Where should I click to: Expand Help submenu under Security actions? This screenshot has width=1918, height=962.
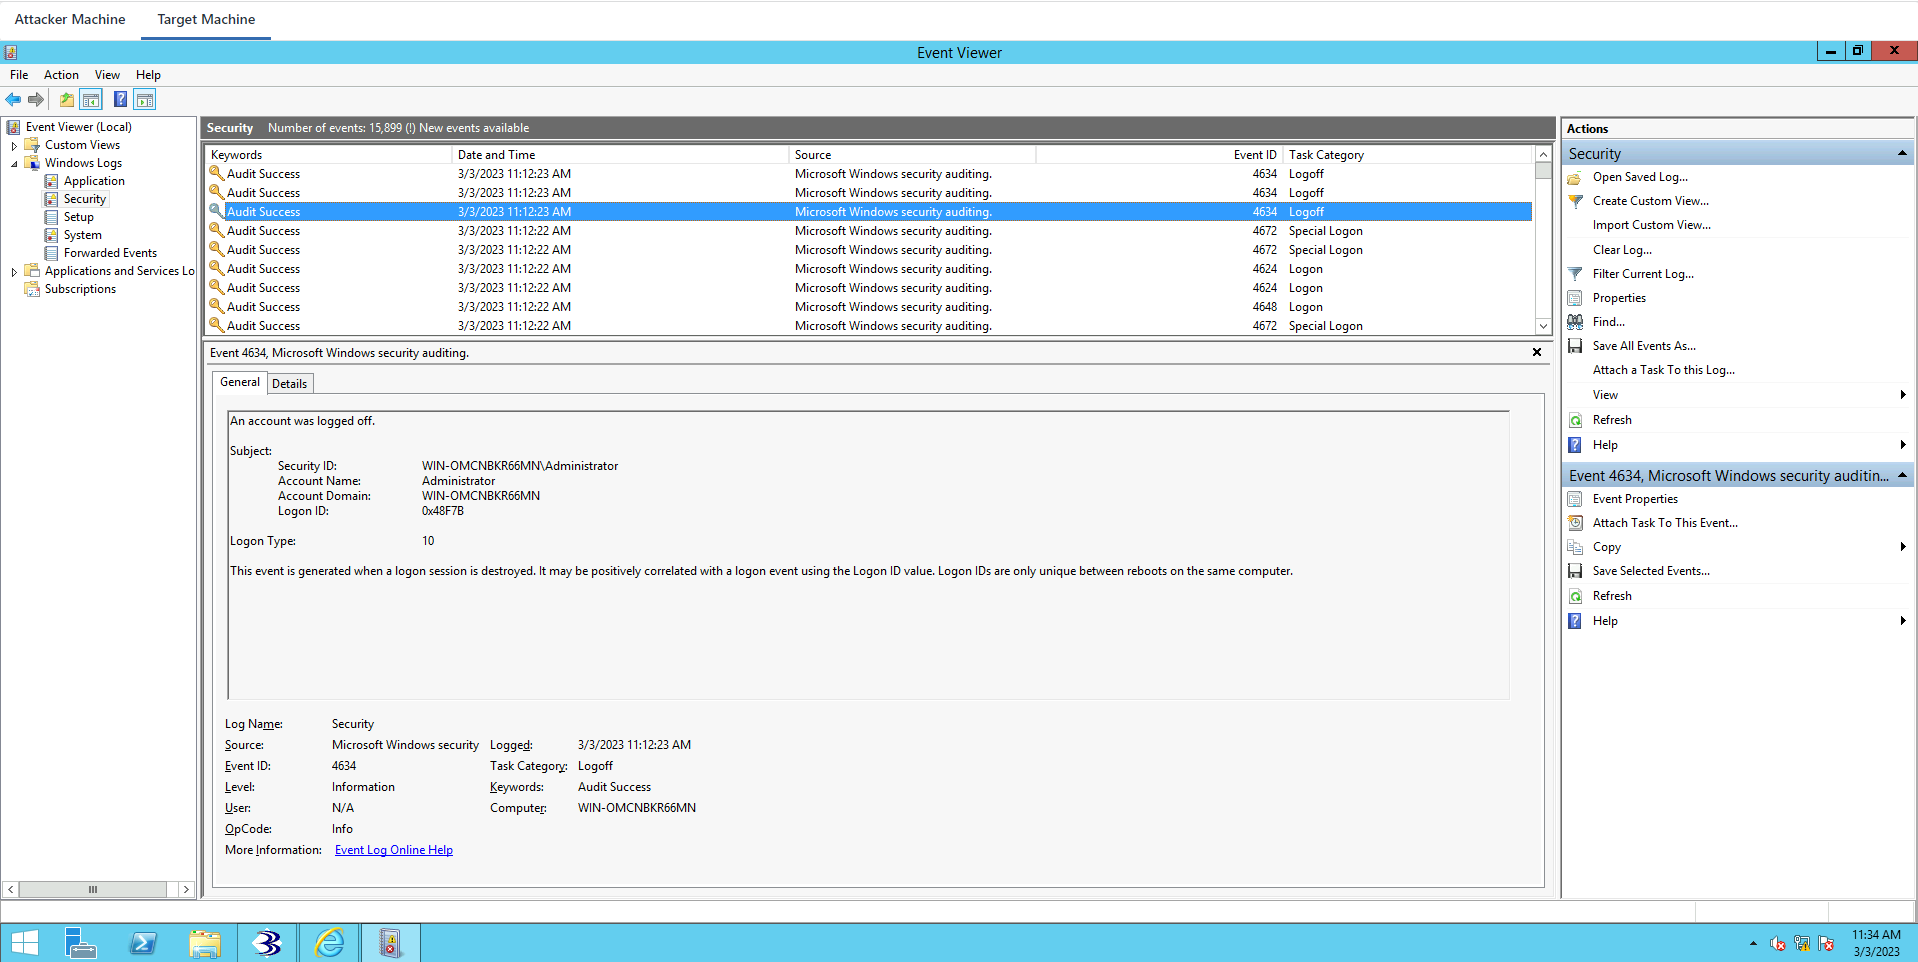pos(1902,445)
